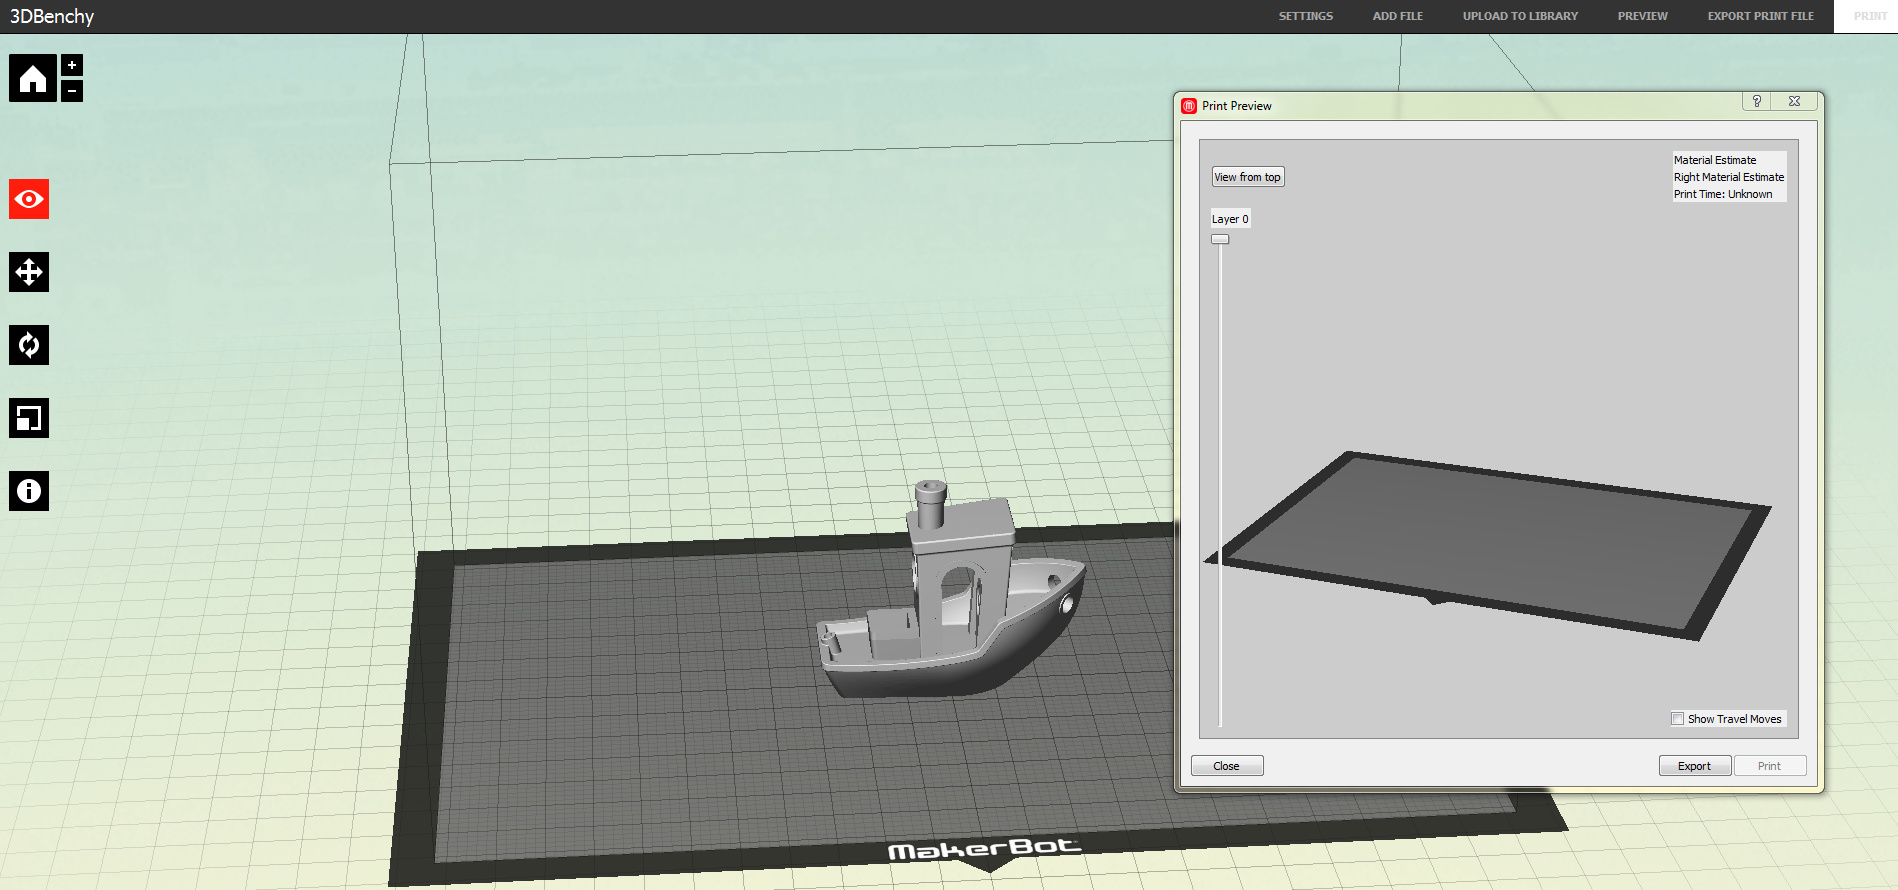Select the Scale tool icon

tap(29, 418)
